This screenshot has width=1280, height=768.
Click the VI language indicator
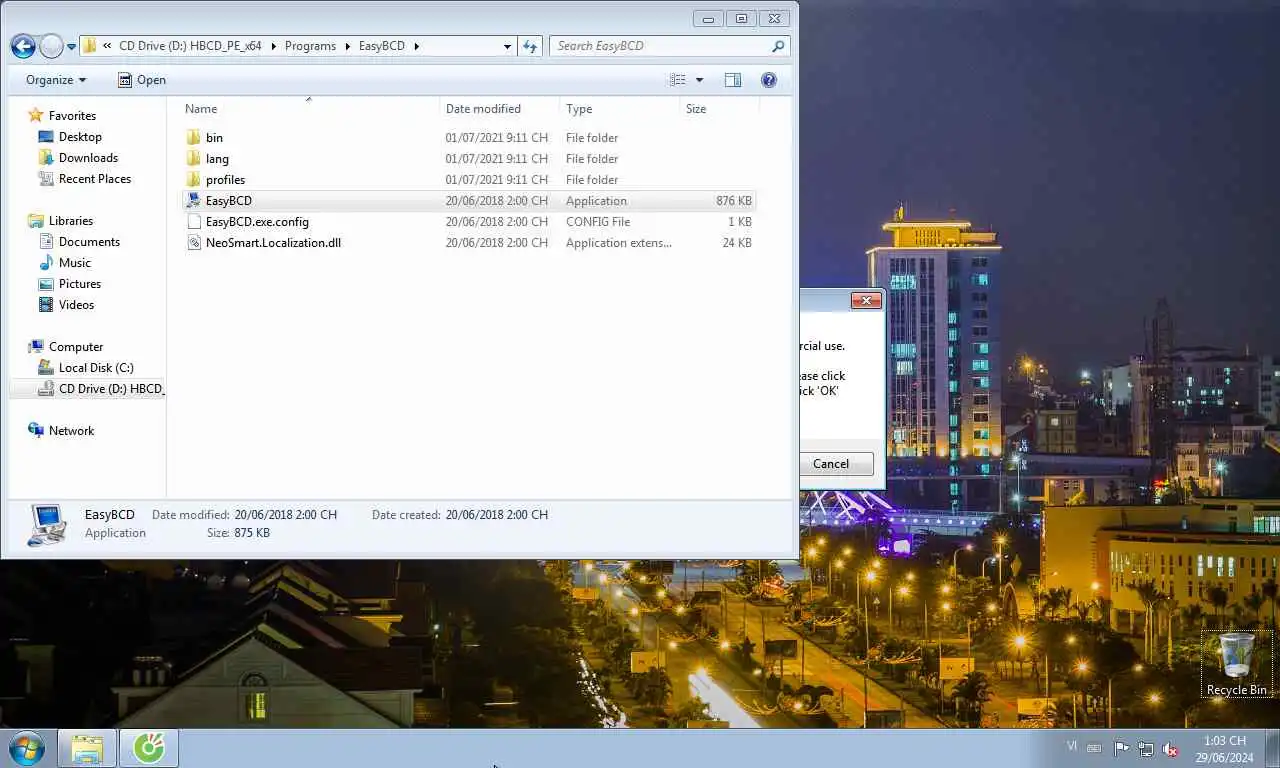[1072, 746]
